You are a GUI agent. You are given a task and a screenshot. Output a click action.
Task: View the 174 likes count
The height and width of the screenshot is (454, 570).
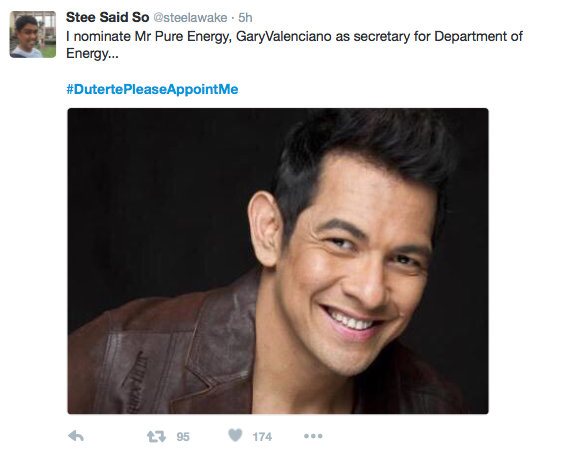pos(262,437)
